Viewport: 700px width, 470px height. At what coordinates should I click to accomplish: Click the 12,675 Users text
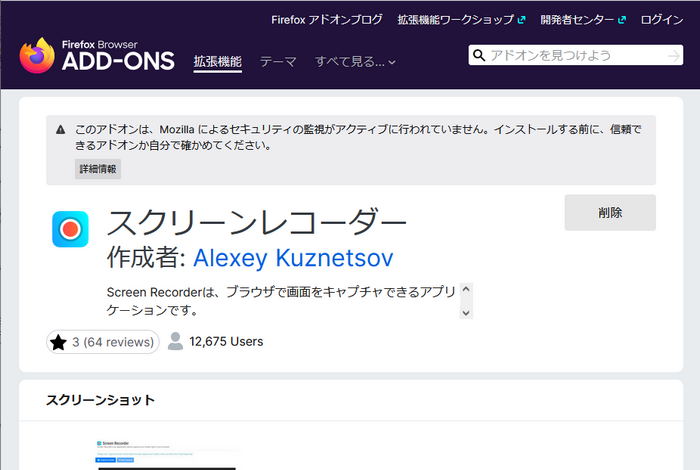pos(226,342)
